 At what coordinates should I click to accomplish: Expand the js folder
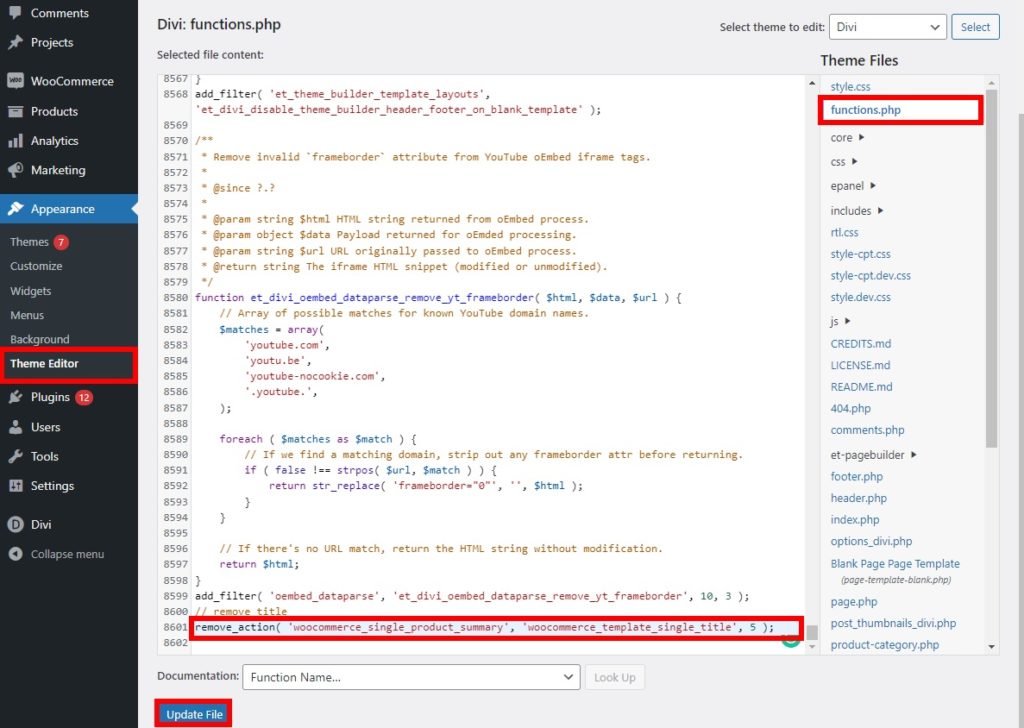click(840, 321)
